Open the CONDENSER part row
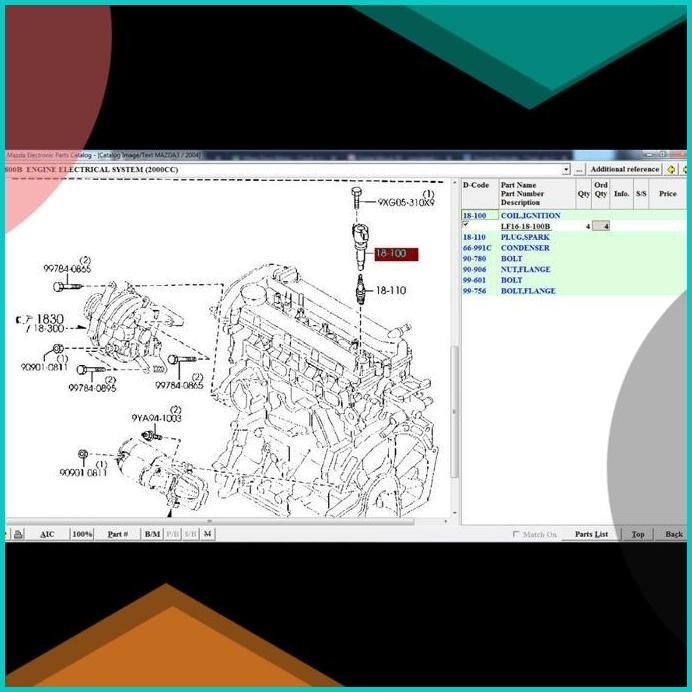Image resolution: width=692 pixels, height=692 pixels. point(525,248)
